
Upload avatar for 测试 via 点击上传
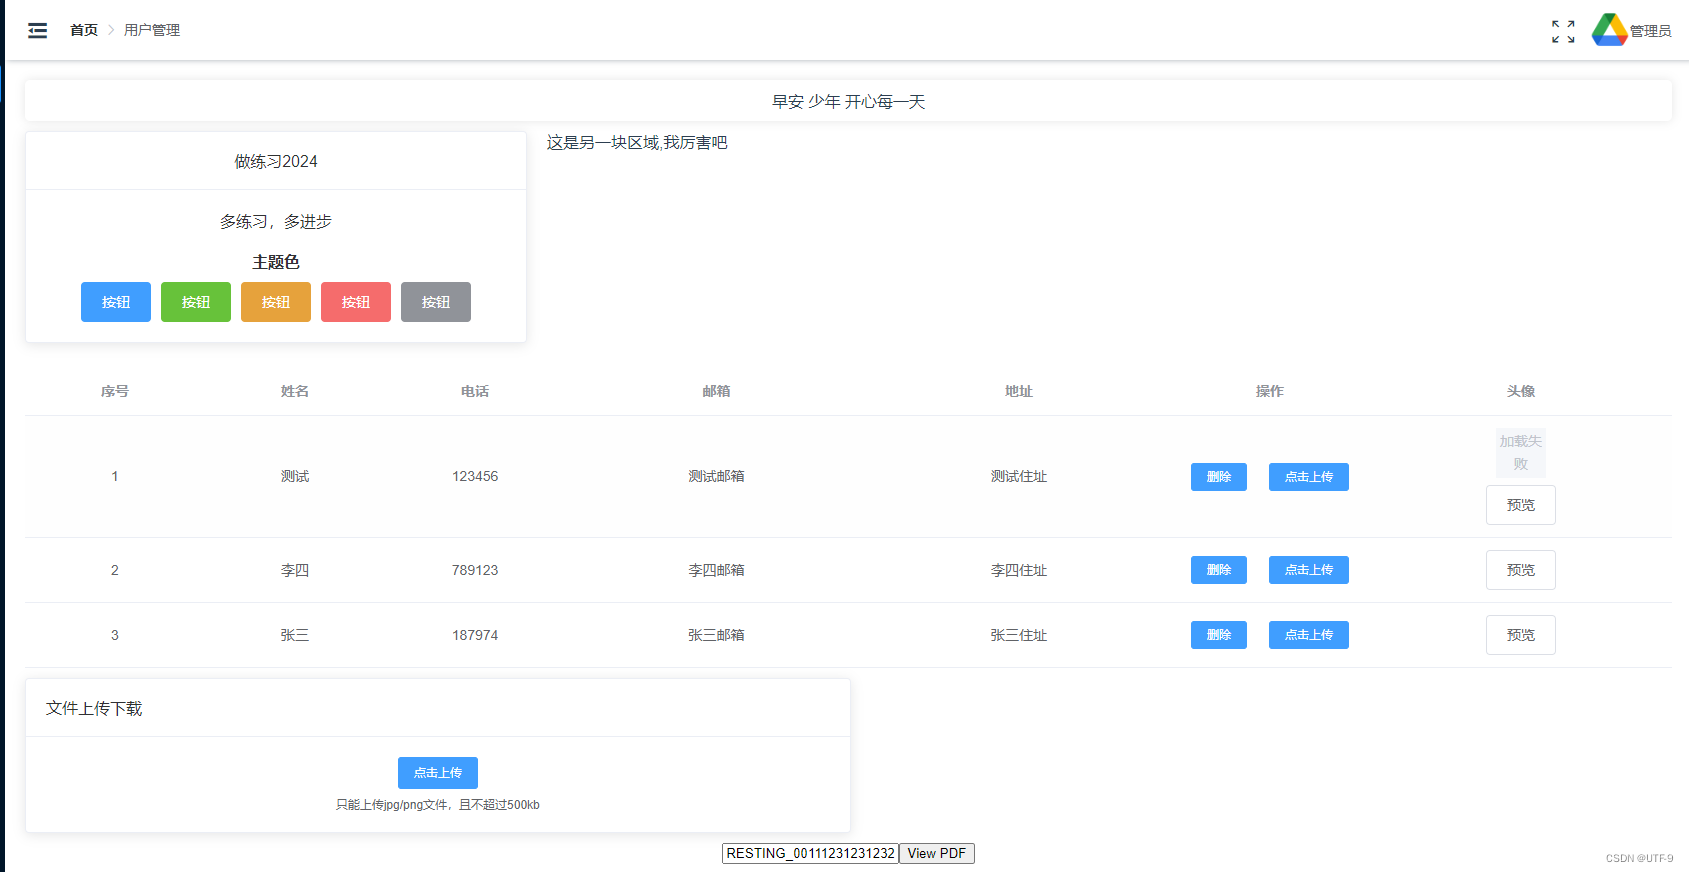1309,477
